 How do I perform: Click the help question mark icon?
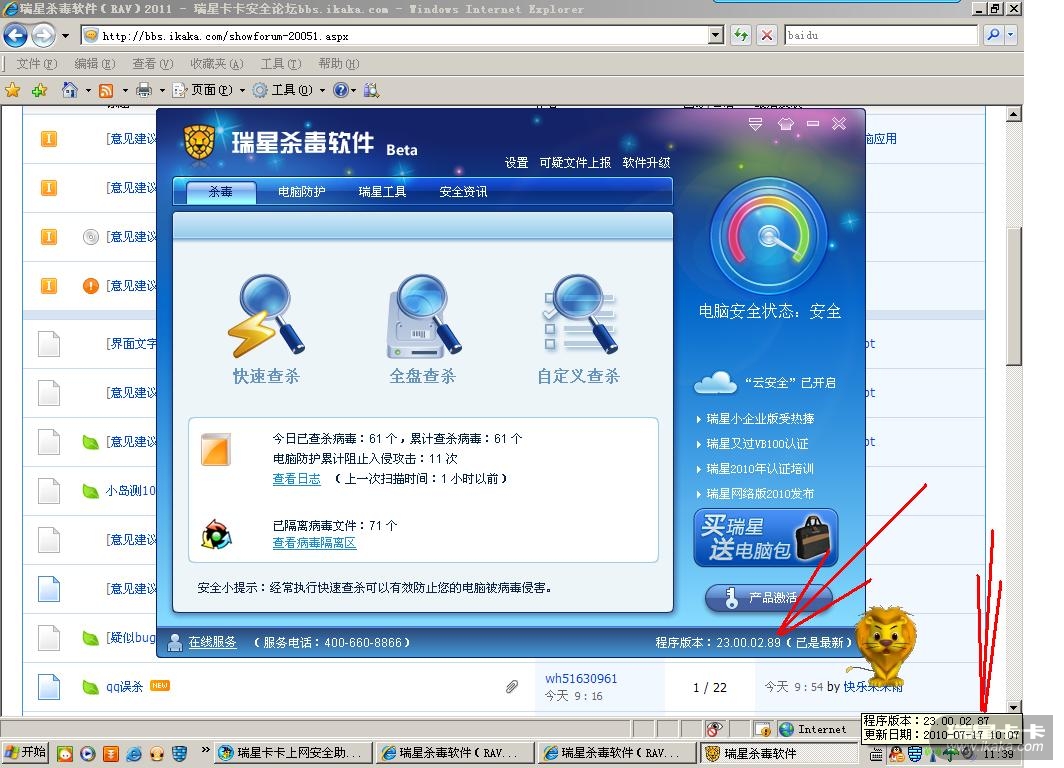click(x=341, y=90)
